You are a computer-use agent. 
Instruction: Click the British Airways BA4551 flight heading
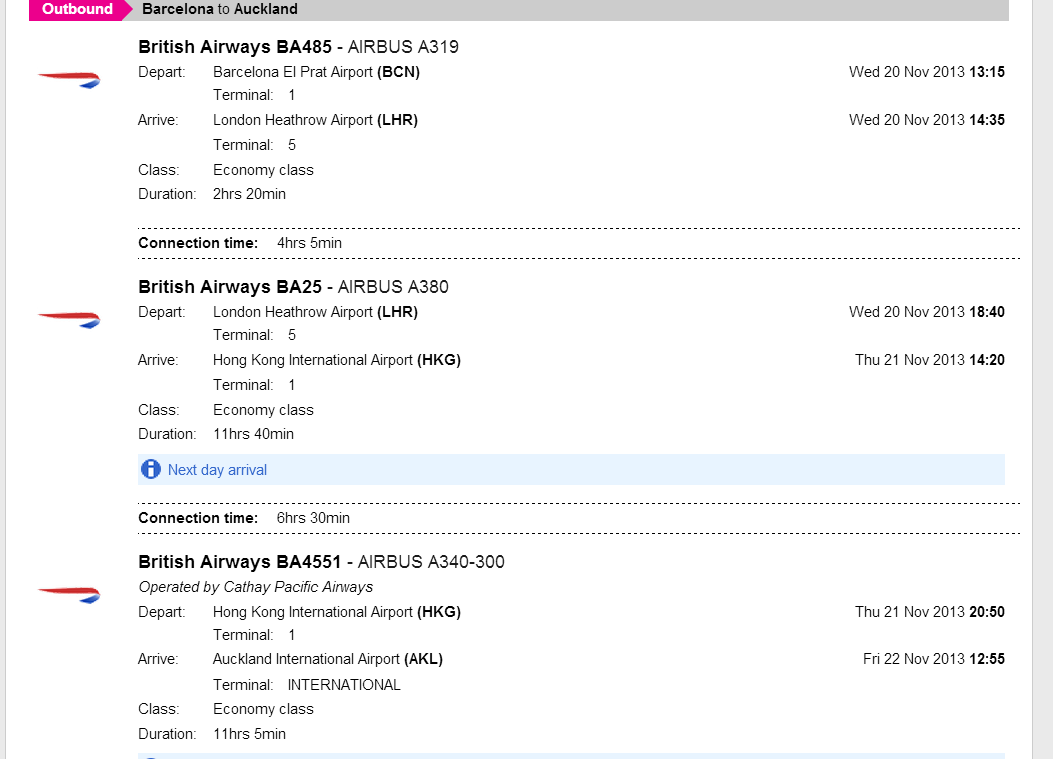pos(321,562)
